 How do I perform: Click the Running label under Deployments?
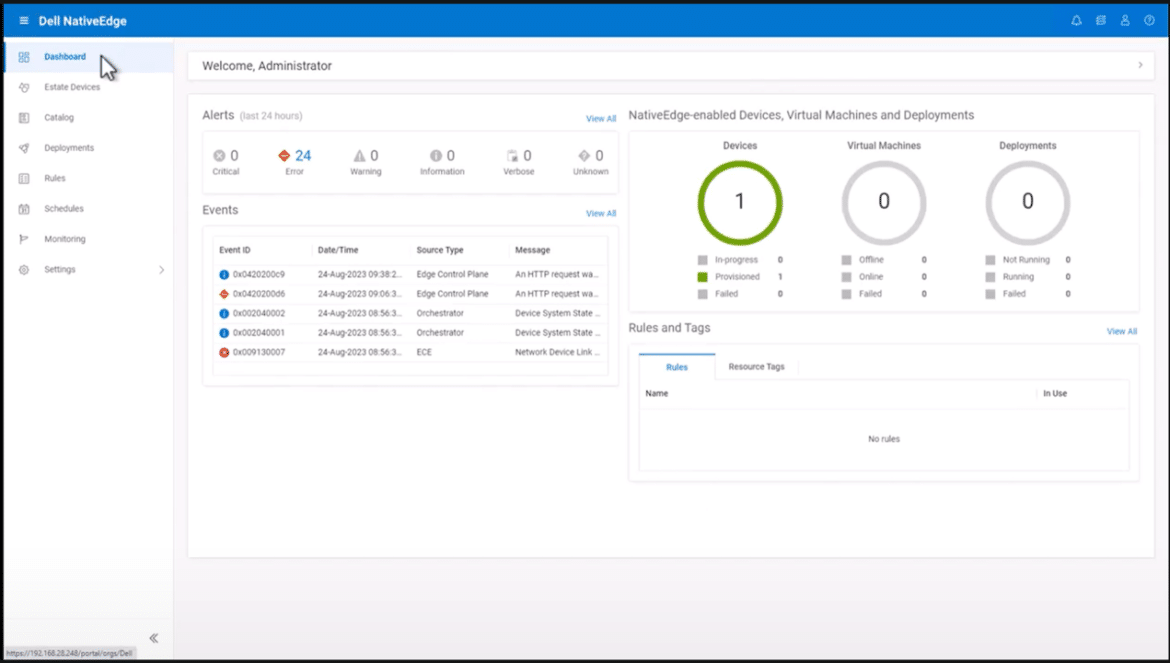pos(1019,277)
